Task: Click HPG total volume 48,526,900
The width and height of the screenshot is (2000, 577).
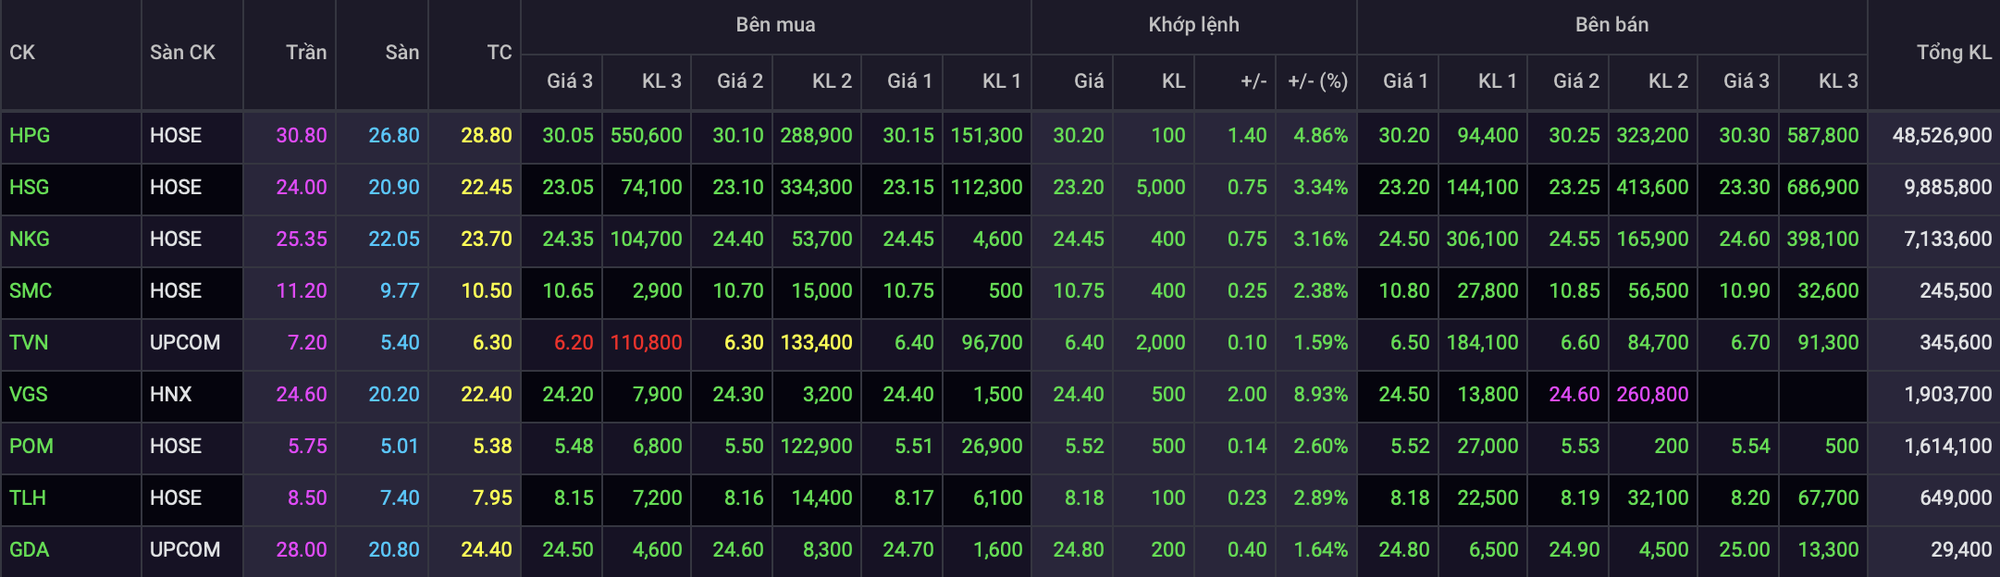Action: pyautogui.click(x=1942, y=135)
